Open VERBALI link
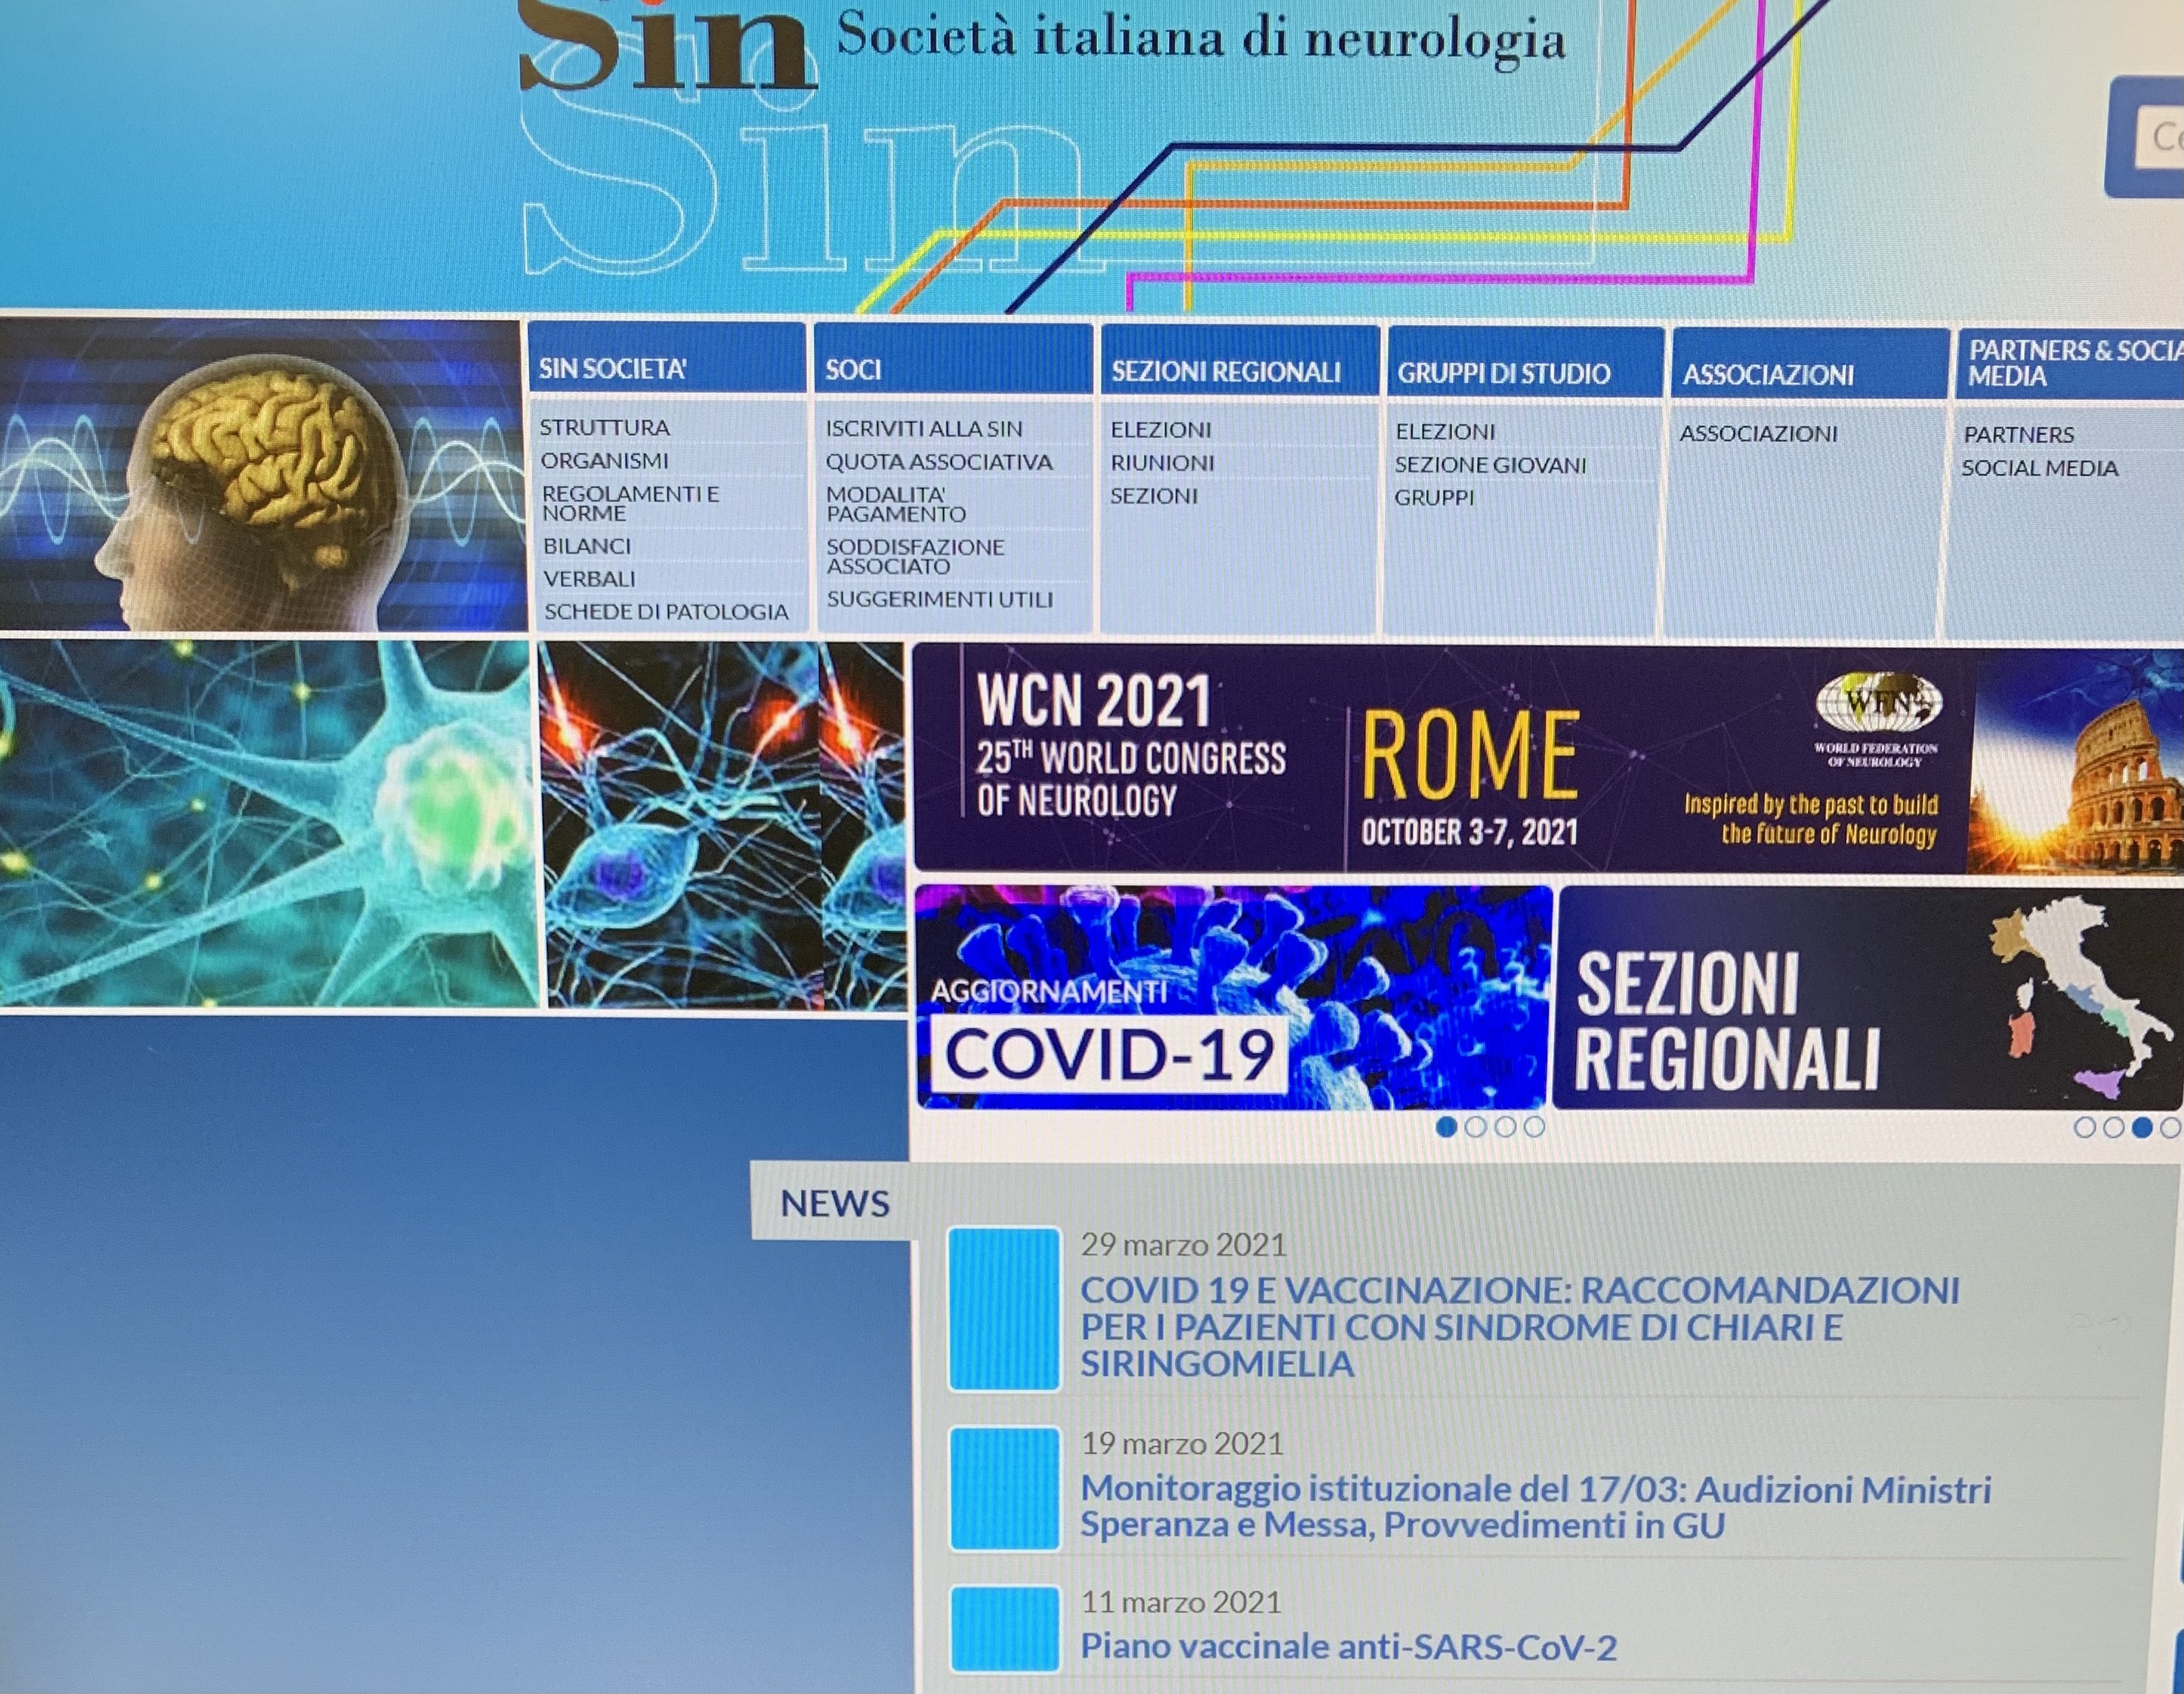This screenshot has height=1694, width=2184. [590, 578]
